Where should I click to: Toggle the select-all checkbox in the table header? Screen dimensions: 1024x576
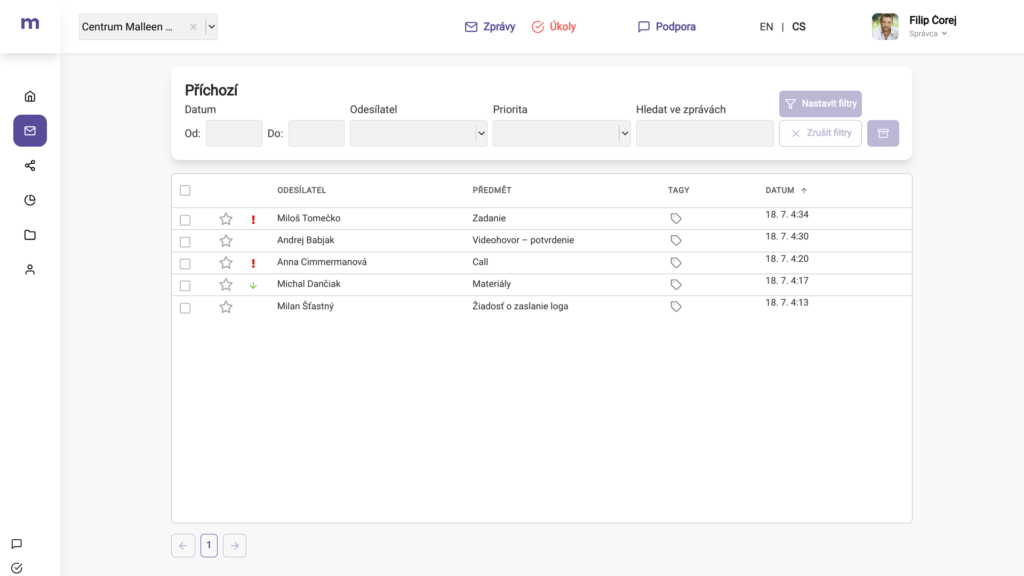point(185,190)
